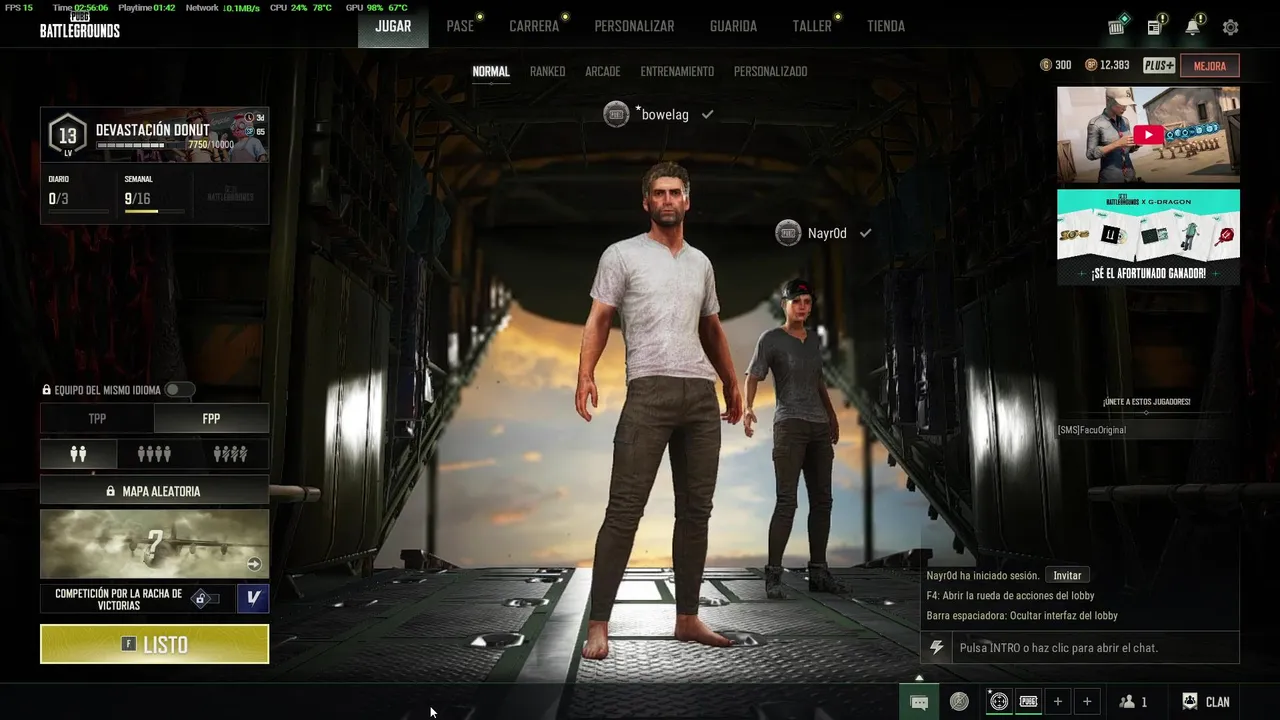Select the starred target emblem slot

click(998, 702)
